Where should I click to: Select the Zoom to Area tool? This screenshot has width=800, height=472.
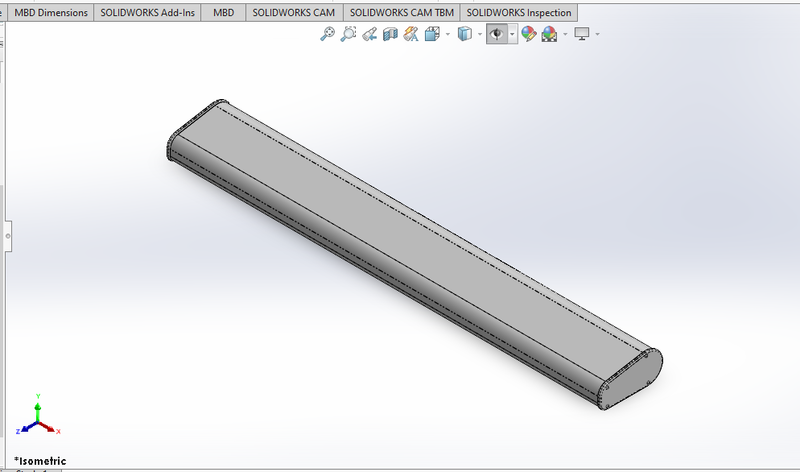349,34
